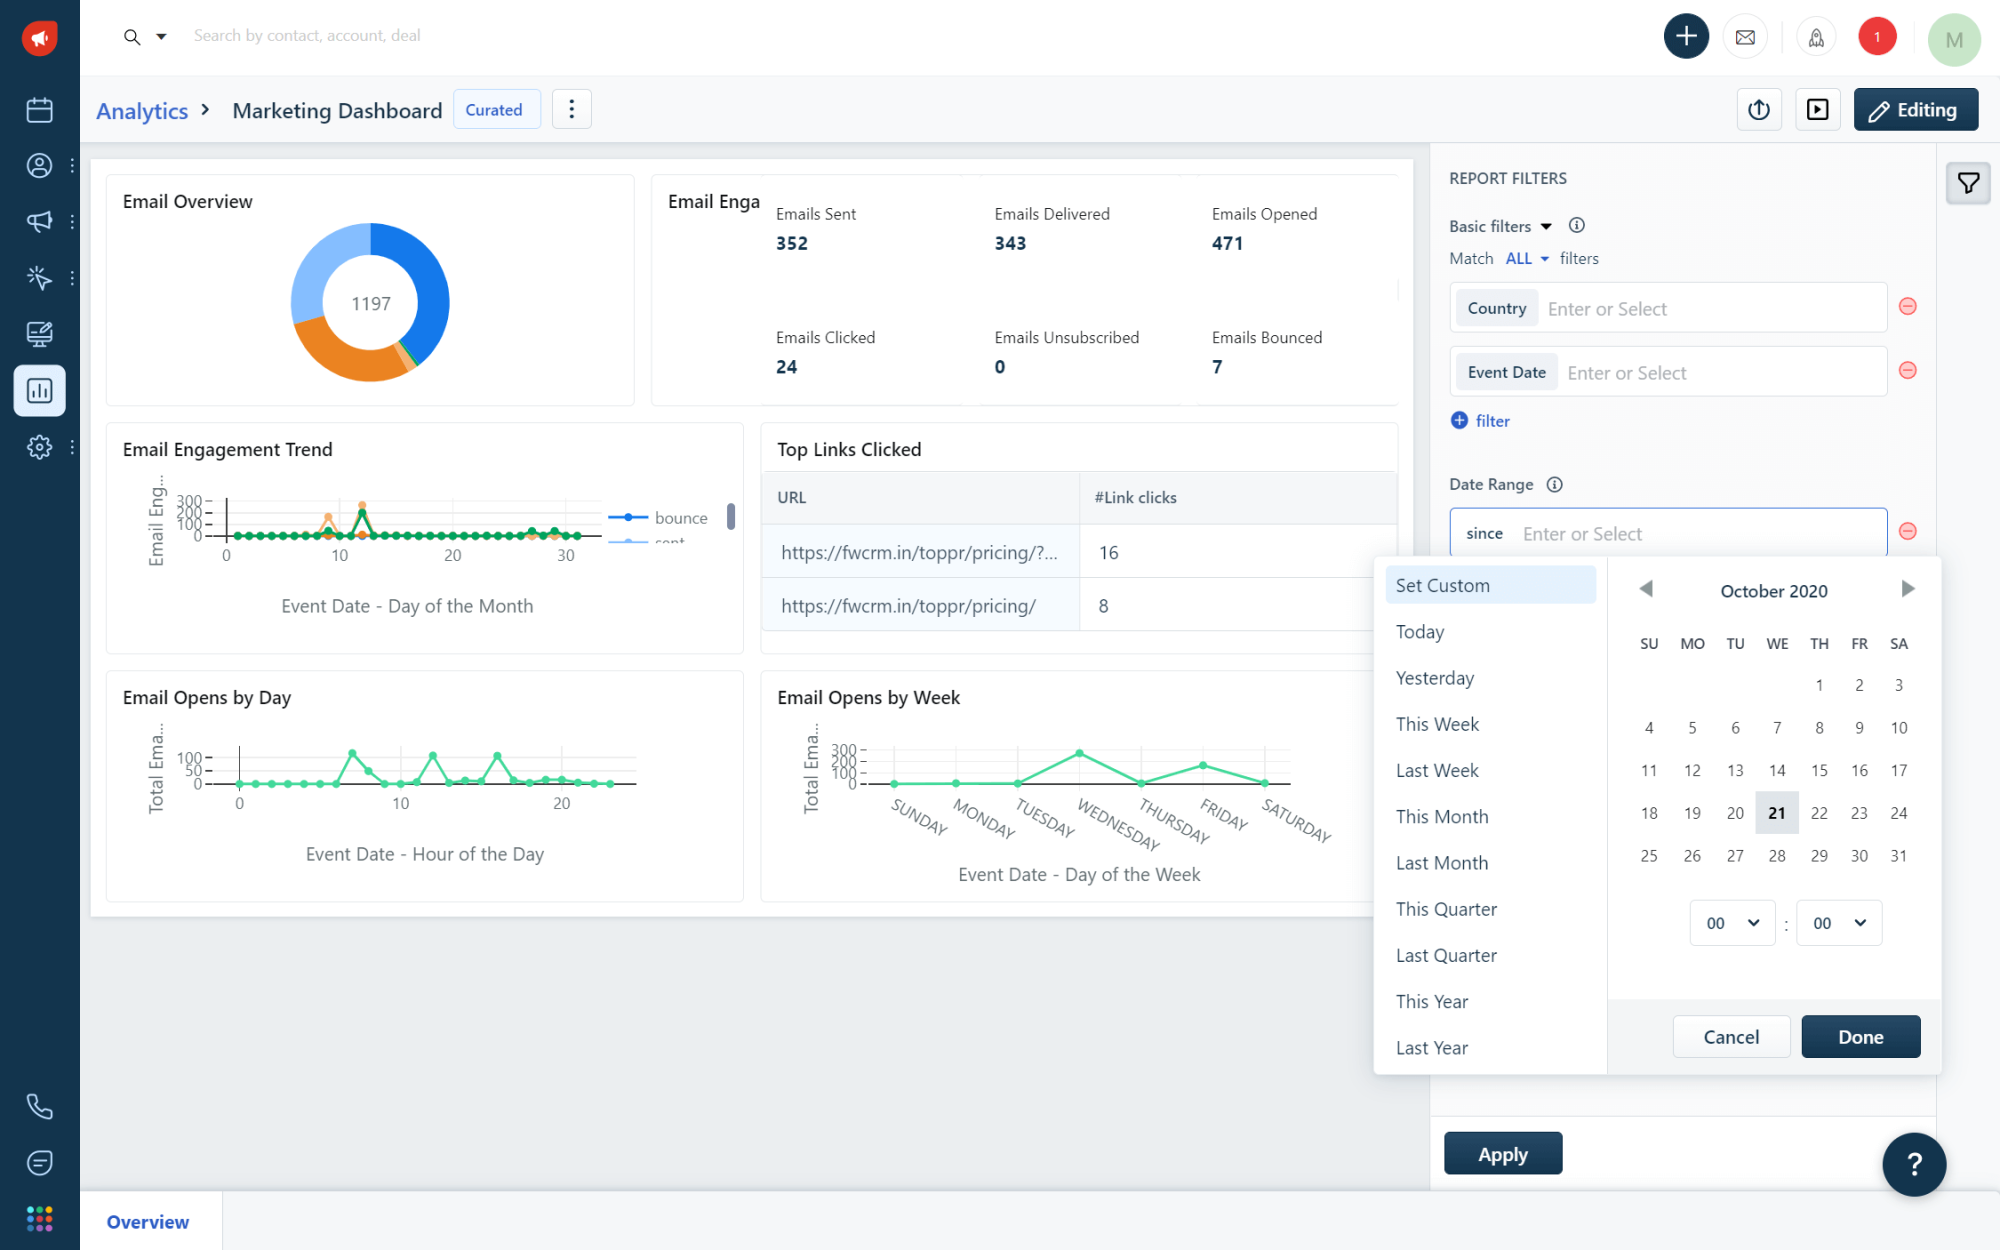
Task: Open campaigns megaphone sidebar icon
Action: tap(39, 221)
